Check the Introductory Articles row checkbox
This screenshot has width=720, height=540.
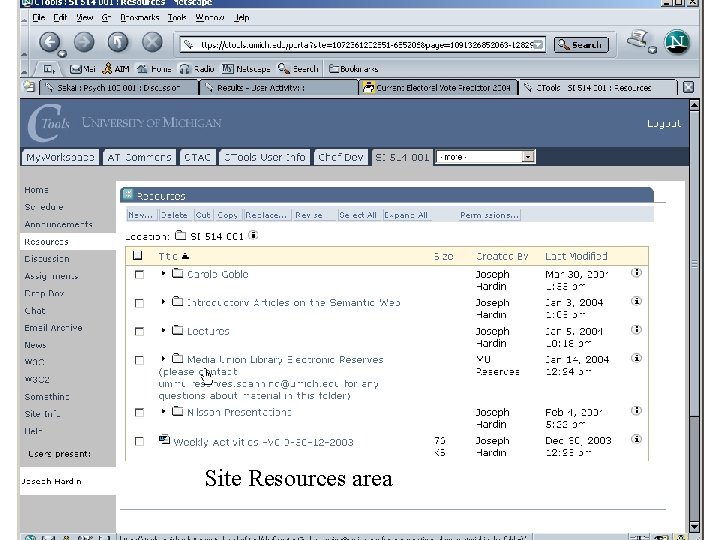pos(139,303)
